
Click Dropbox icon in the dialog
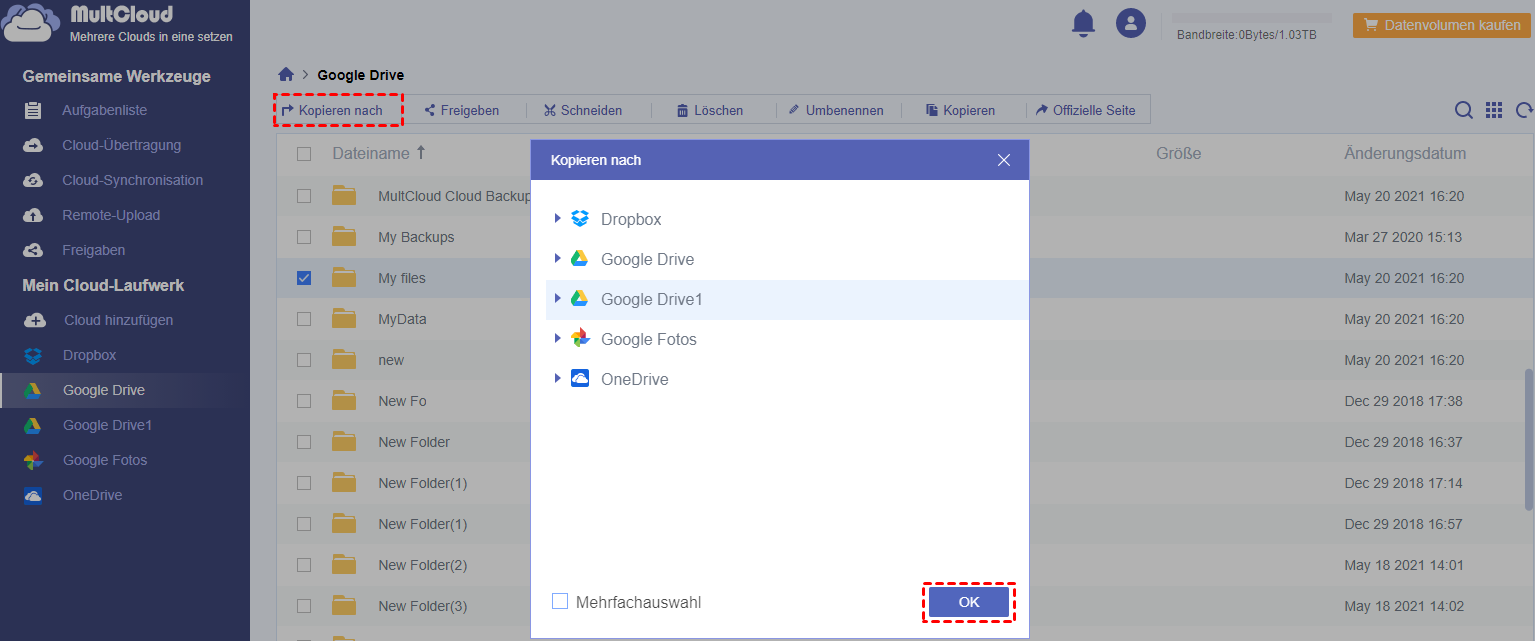point(580,219)
